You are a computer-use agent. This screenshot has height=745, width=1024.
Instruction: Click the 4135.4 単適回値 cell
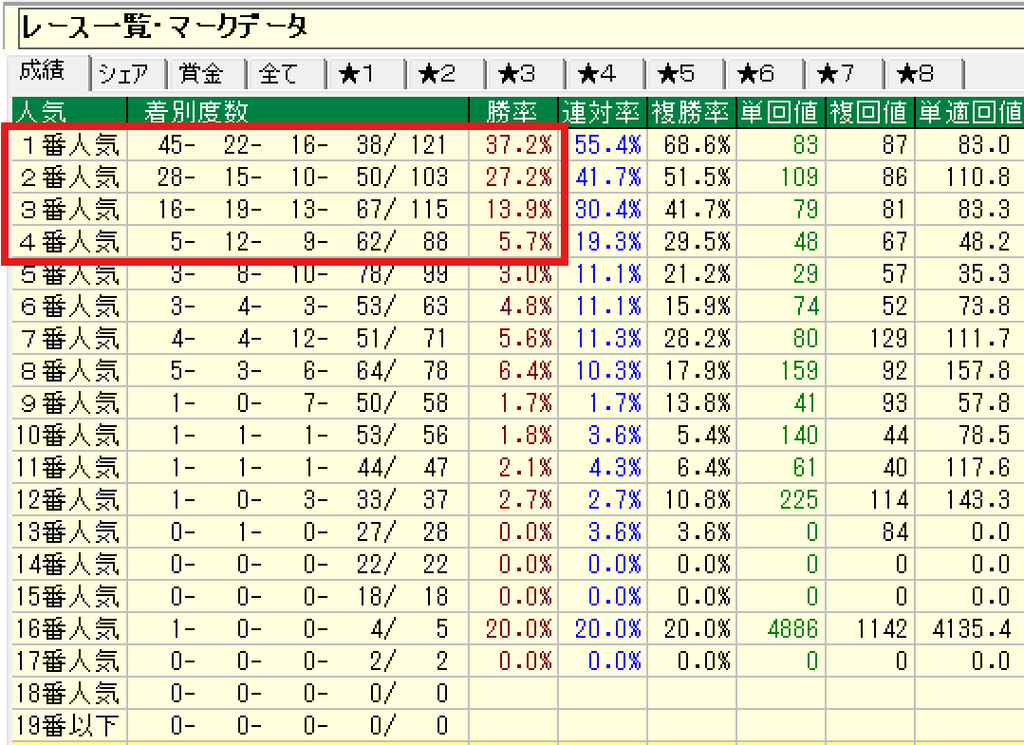point(969,629)
